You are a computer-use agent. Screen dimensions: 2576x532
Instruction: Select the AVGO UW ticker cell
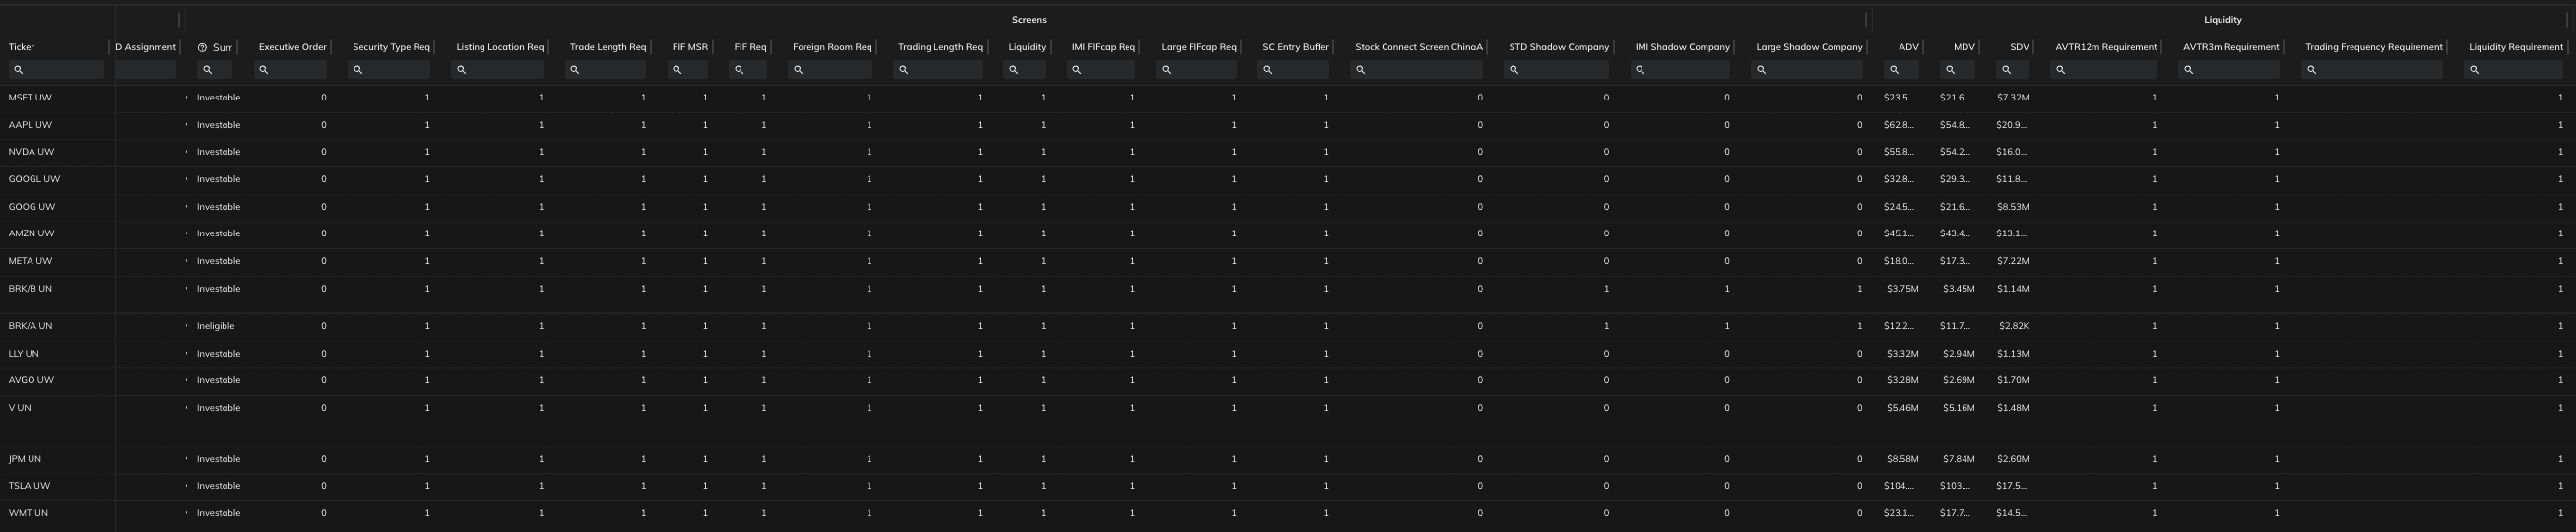tap(31, 380)
